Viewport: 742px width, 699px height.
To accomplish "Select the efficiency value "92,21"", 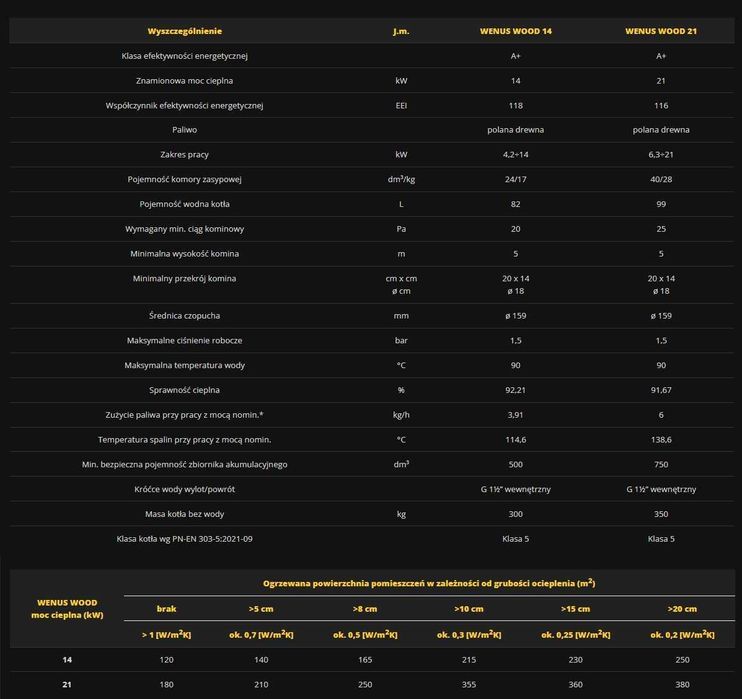I will click(x=515, y=390).
